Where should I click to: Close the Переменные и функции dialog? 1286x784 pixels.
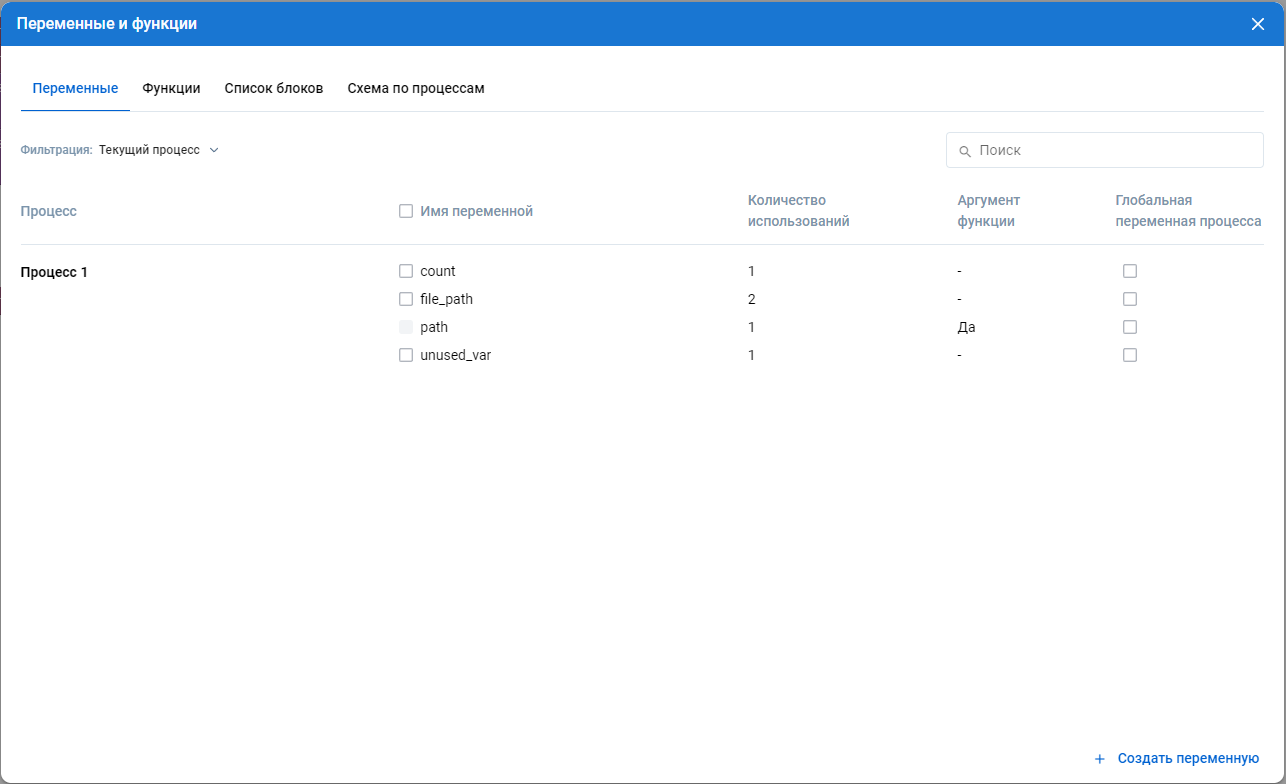(1258, 24)
